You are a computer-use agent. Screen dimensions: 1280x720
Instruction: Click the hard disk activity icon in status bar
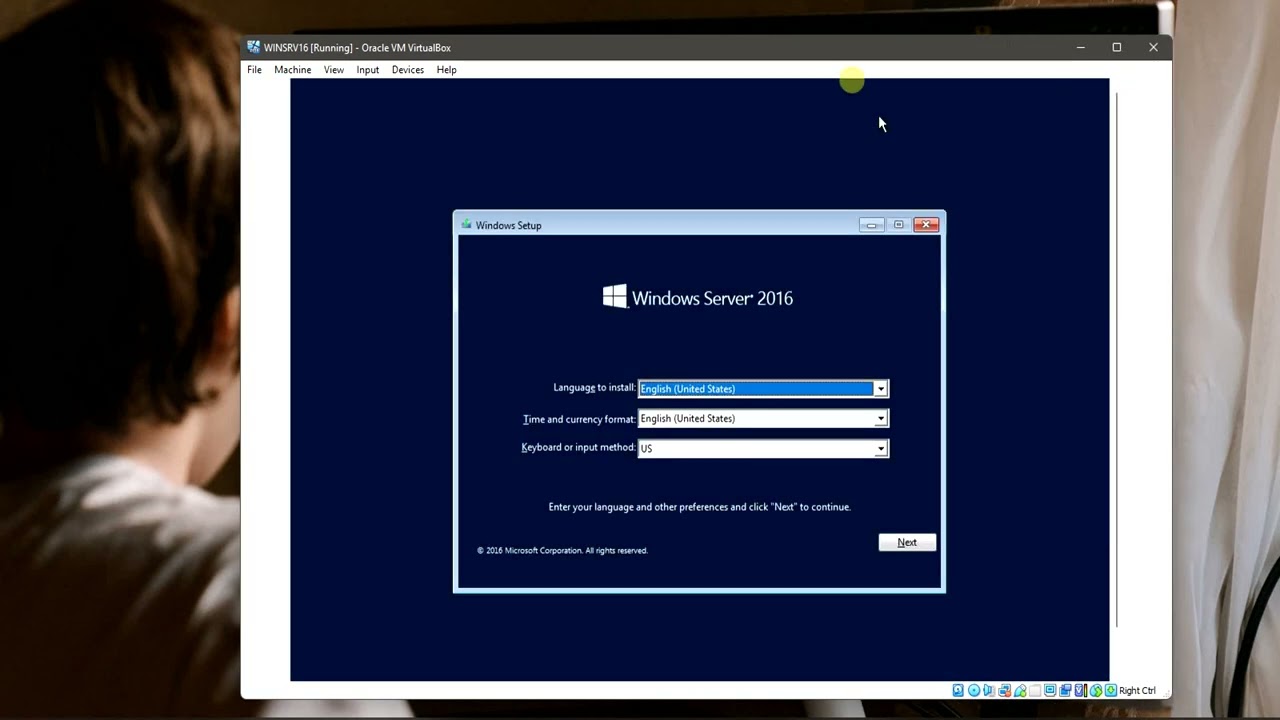(958, 690)
